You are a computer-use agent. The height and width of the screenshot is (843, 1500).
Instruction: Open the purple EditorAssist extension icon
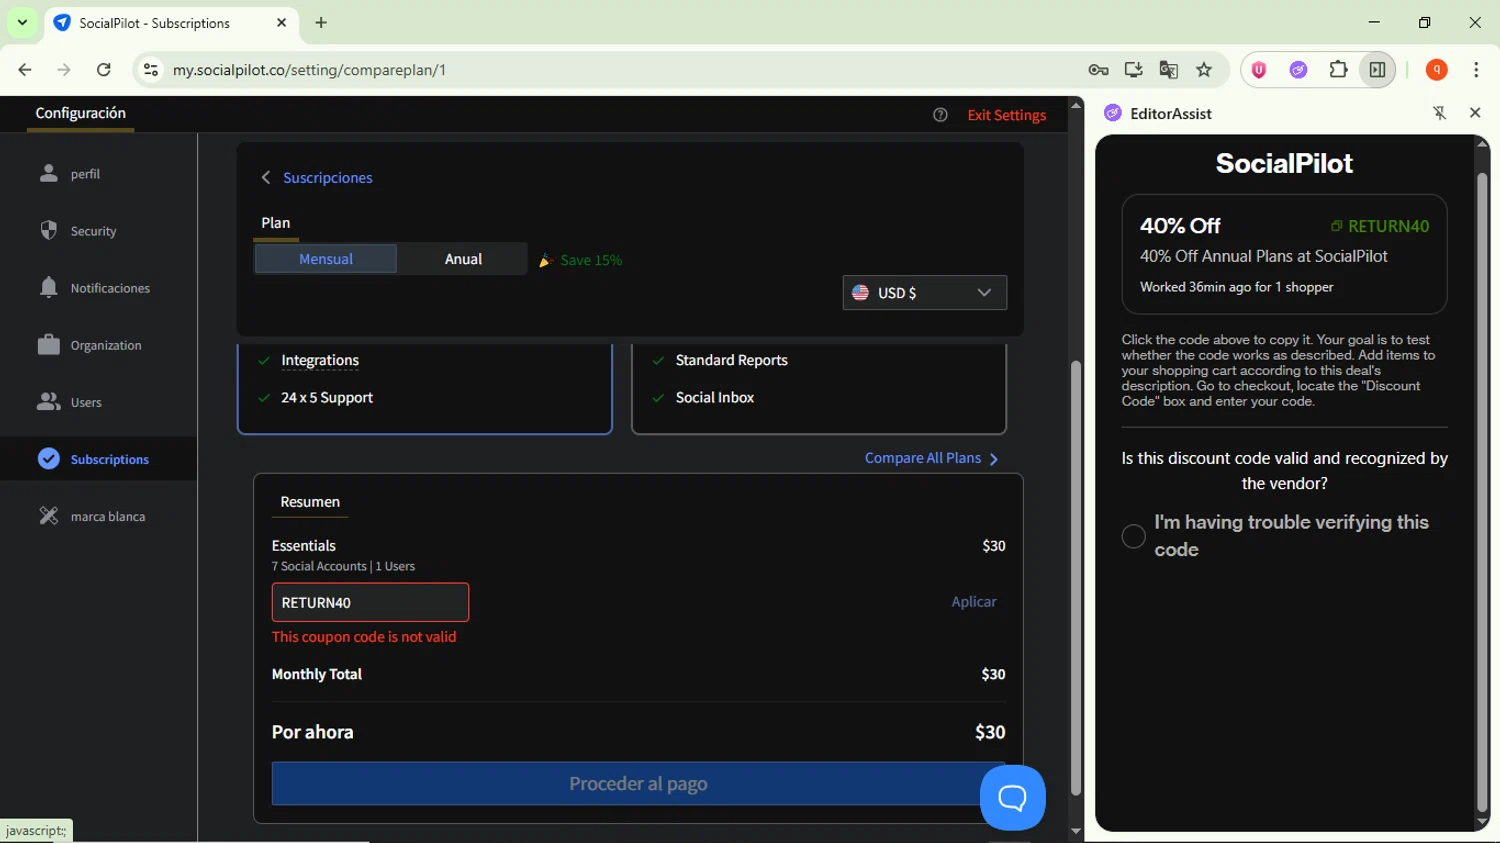tap(1298, 70)
